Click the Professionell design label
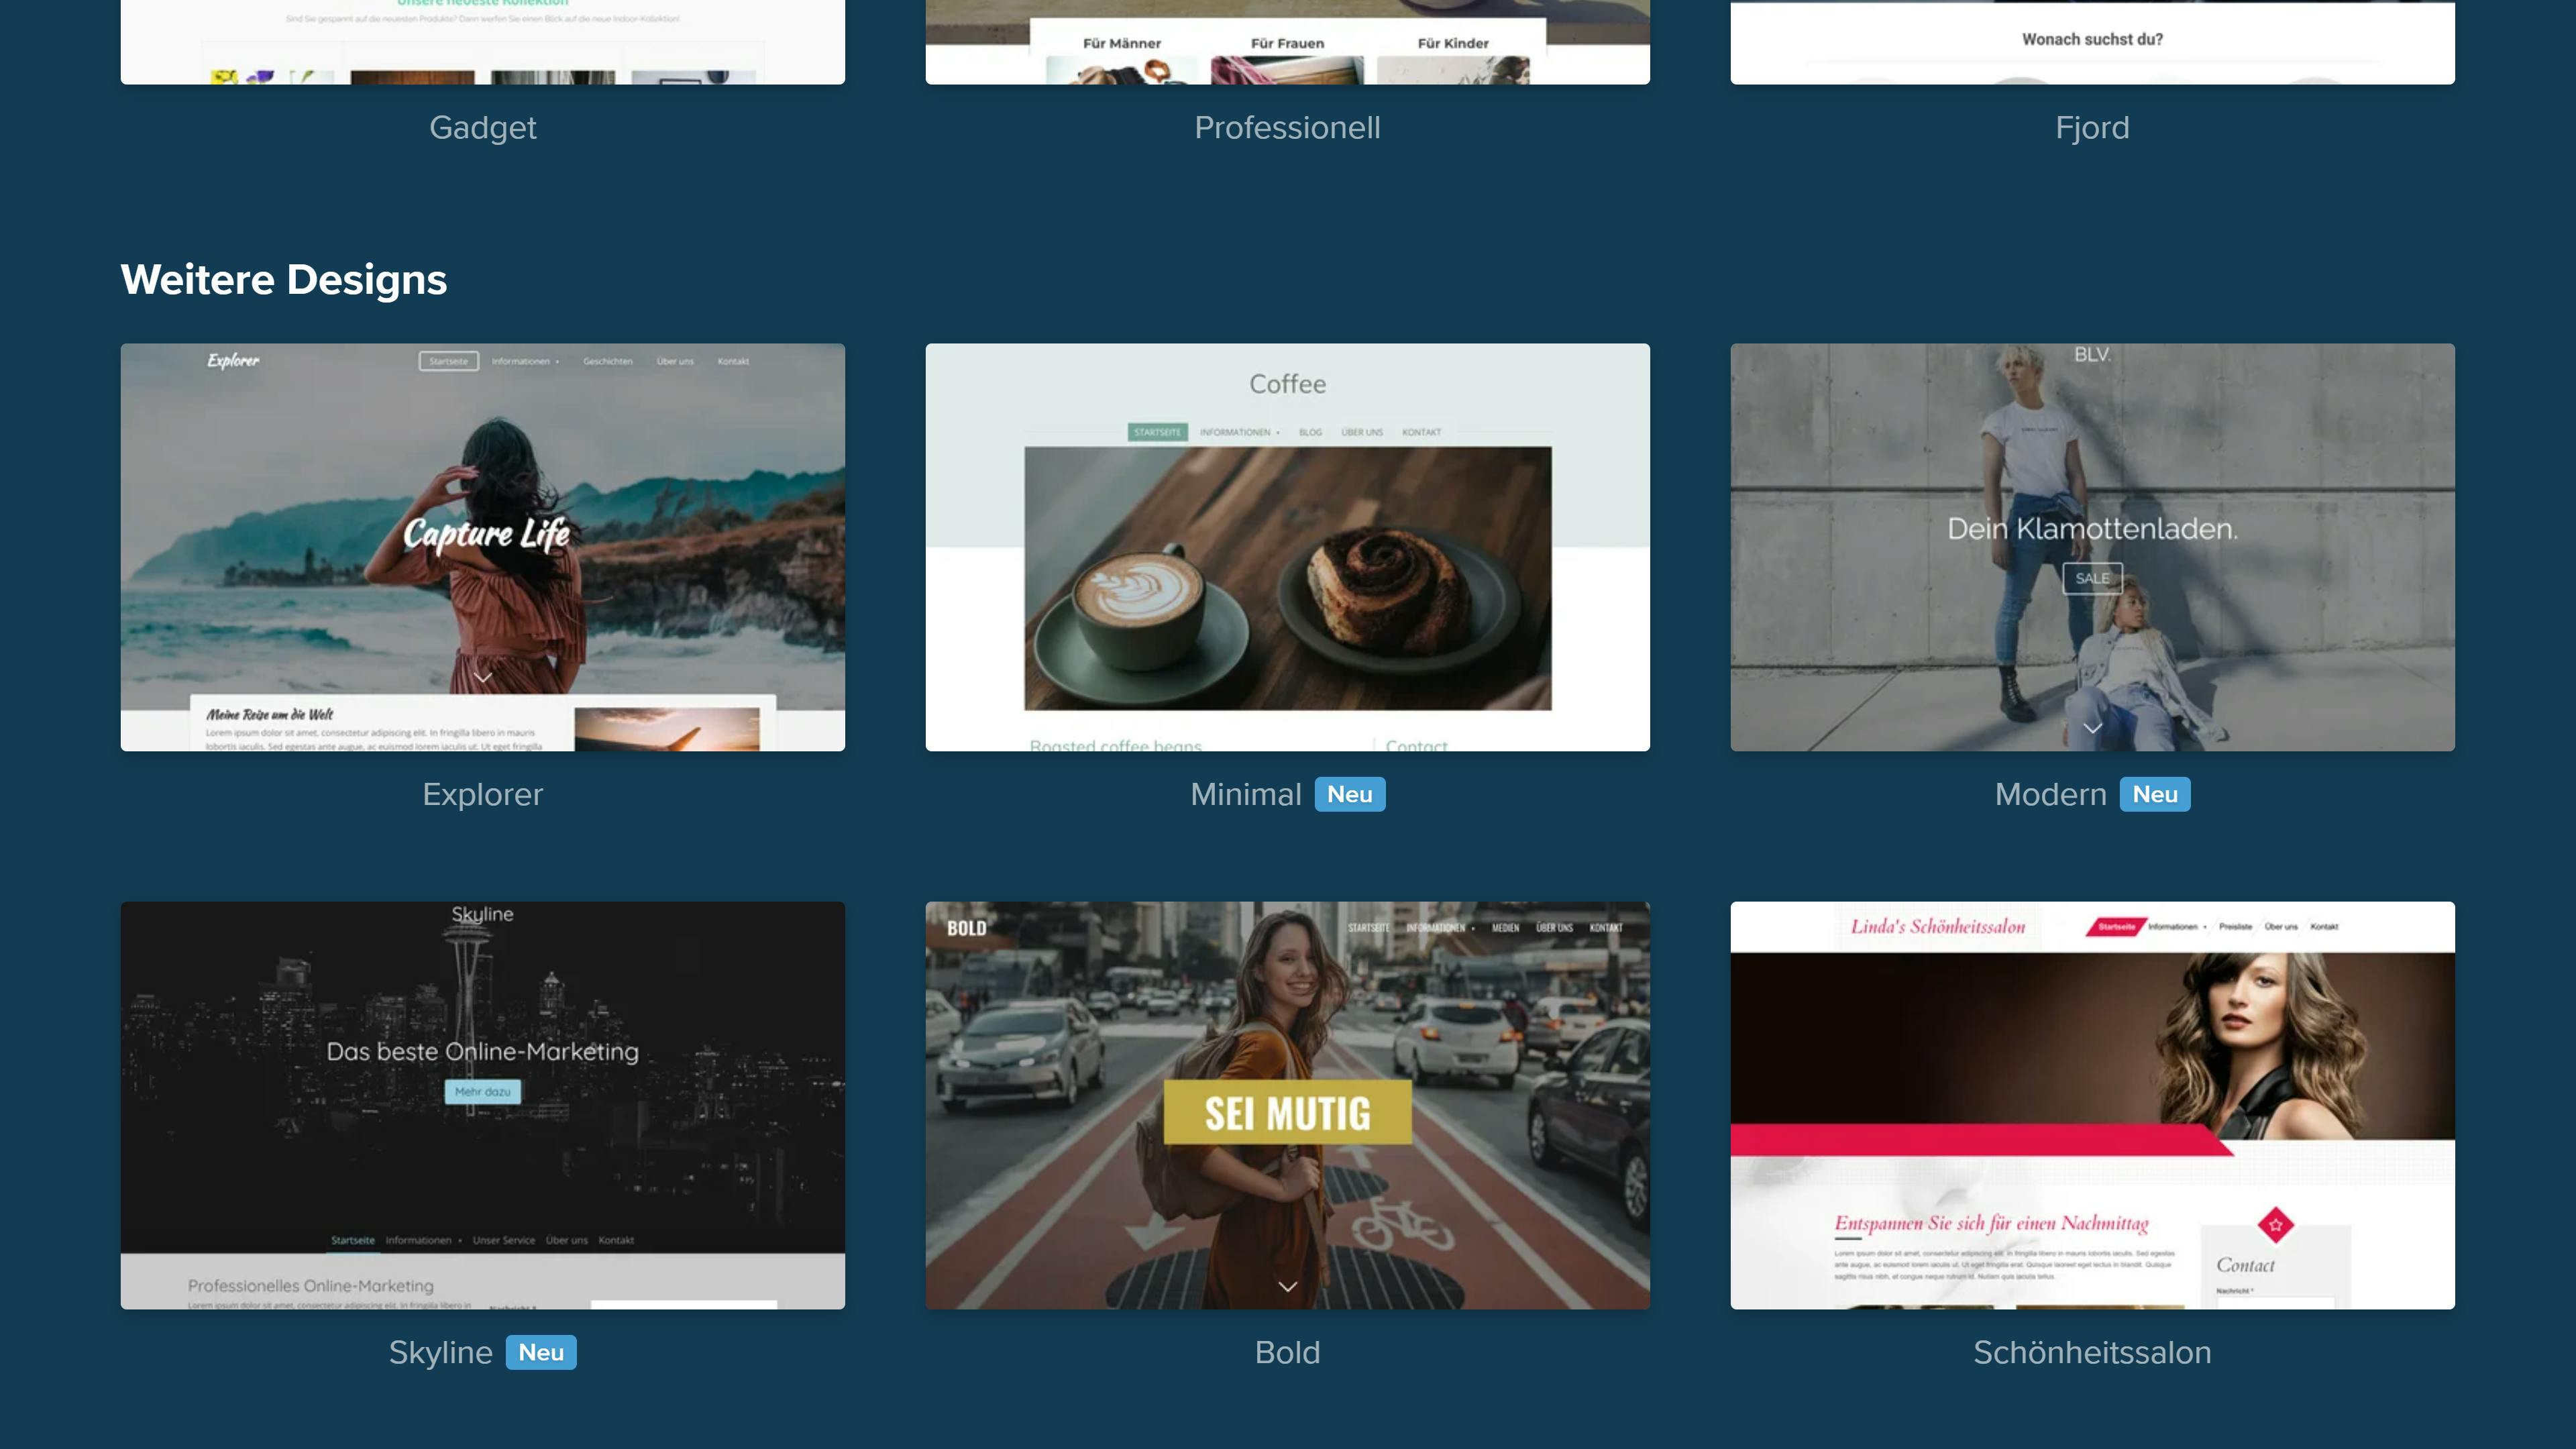 (1287, 128)
